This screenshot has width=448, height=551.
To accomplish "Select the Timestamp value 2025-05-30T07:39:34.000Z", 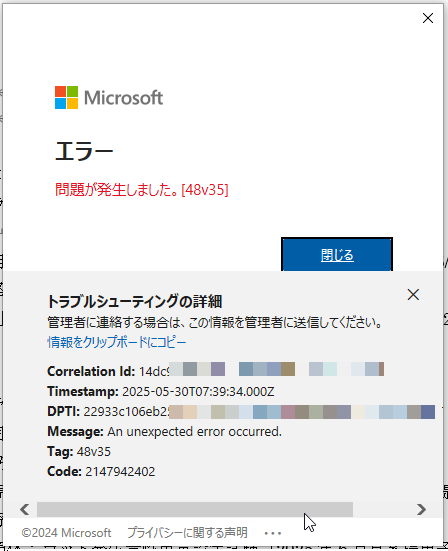I will (x=198, y=391).
